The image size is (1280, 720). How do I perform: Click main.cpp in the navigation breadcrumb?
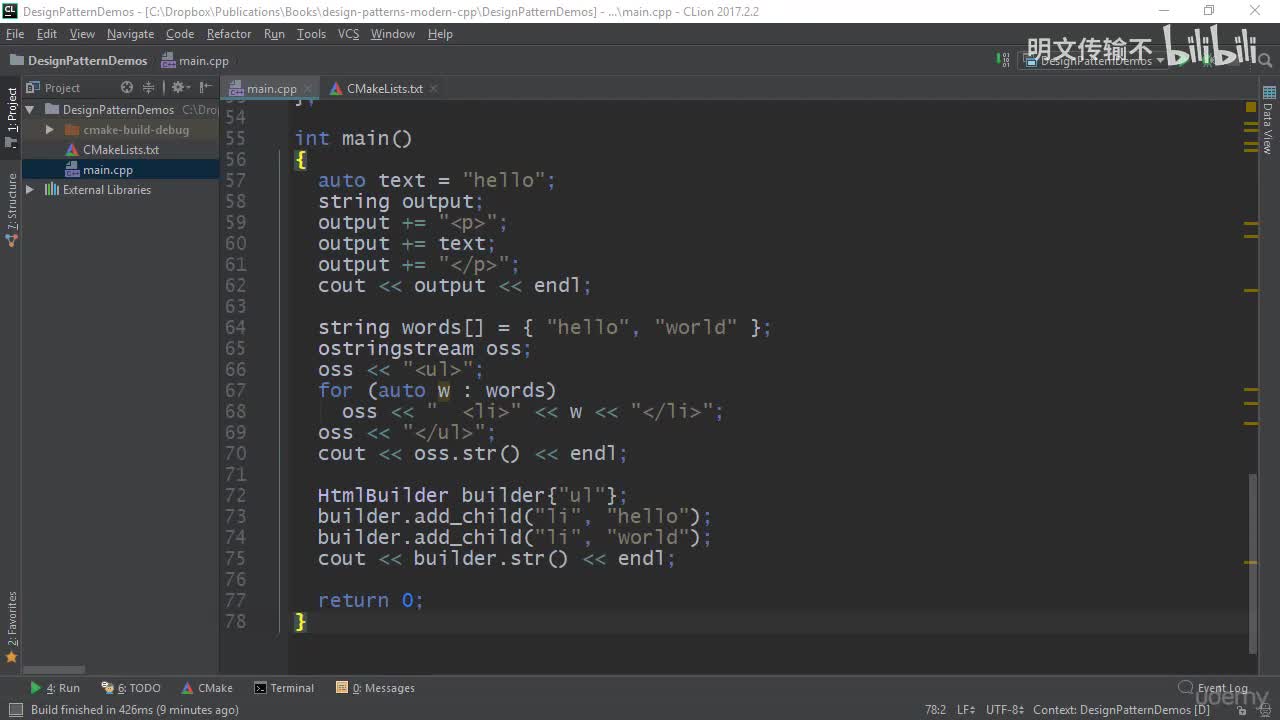coord(195,61)
